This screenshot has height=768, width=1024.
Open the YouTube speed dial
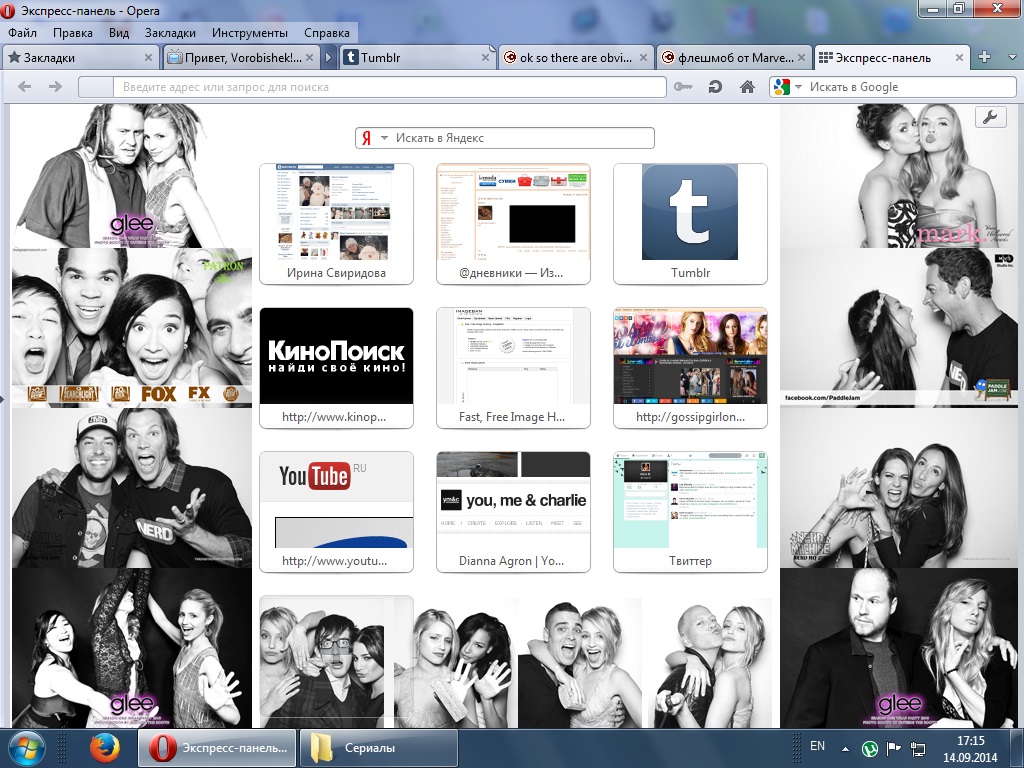336,511
